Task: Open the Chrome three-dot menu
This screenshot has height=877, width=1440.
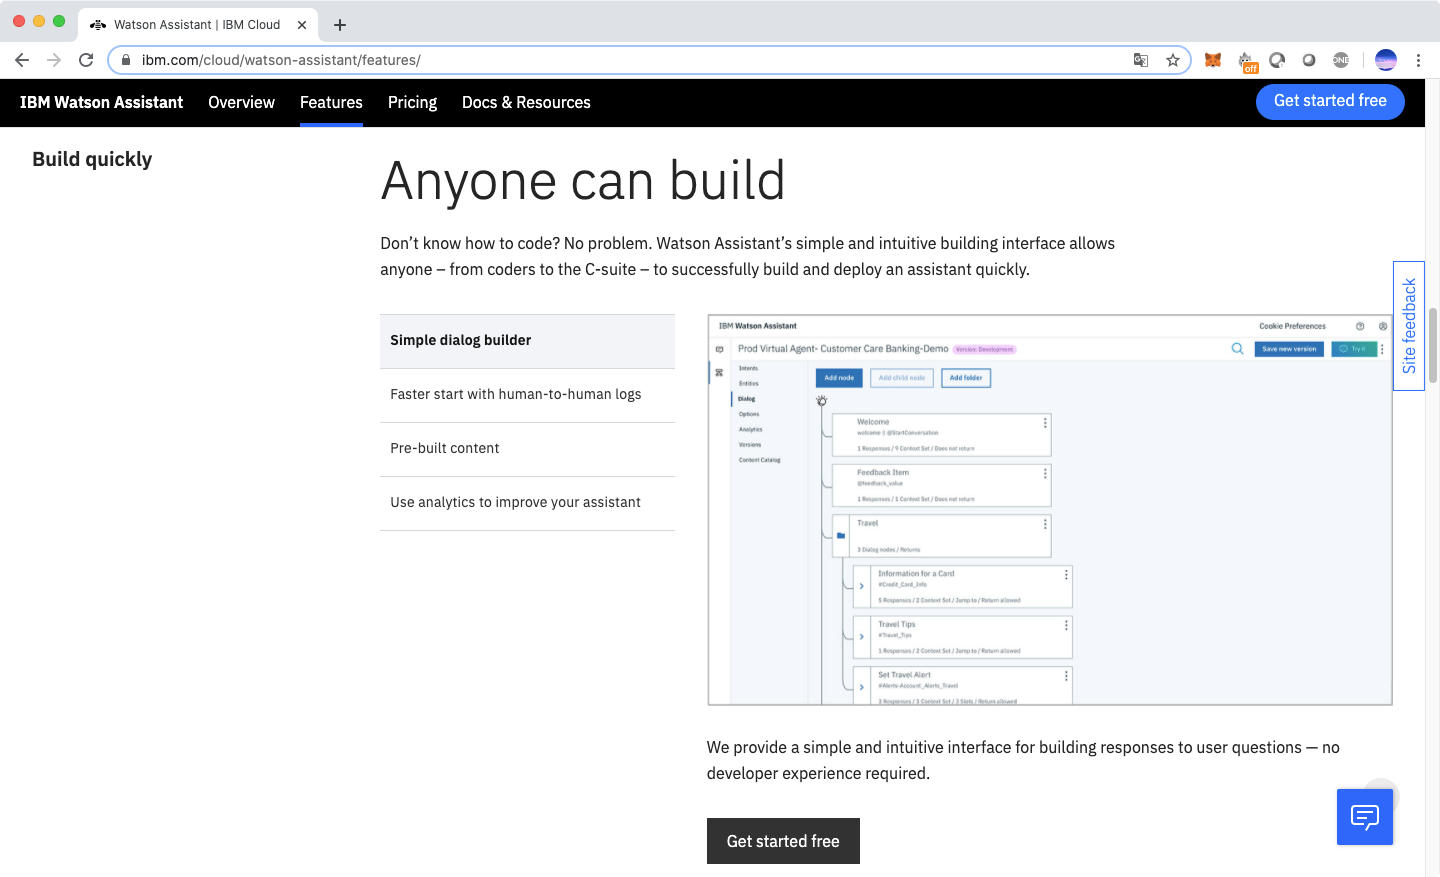Action: coord(1418,60)
